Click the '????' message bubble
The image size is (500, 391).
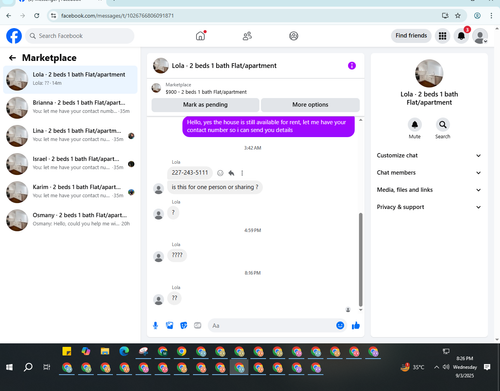coord(177,255)
